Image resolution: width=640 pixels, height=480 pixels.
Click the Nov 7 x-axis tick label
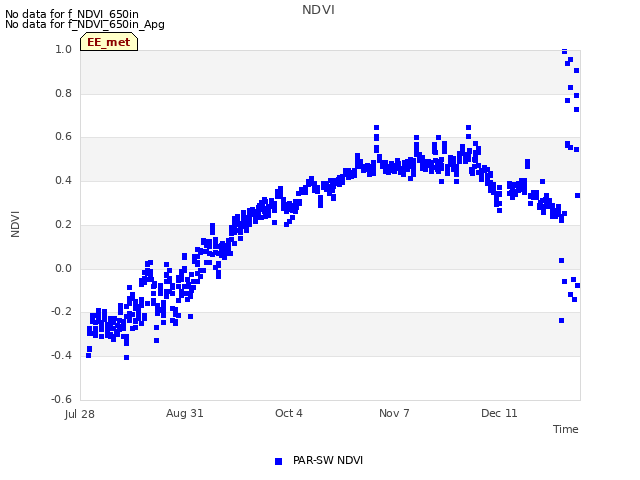(394, 413)
